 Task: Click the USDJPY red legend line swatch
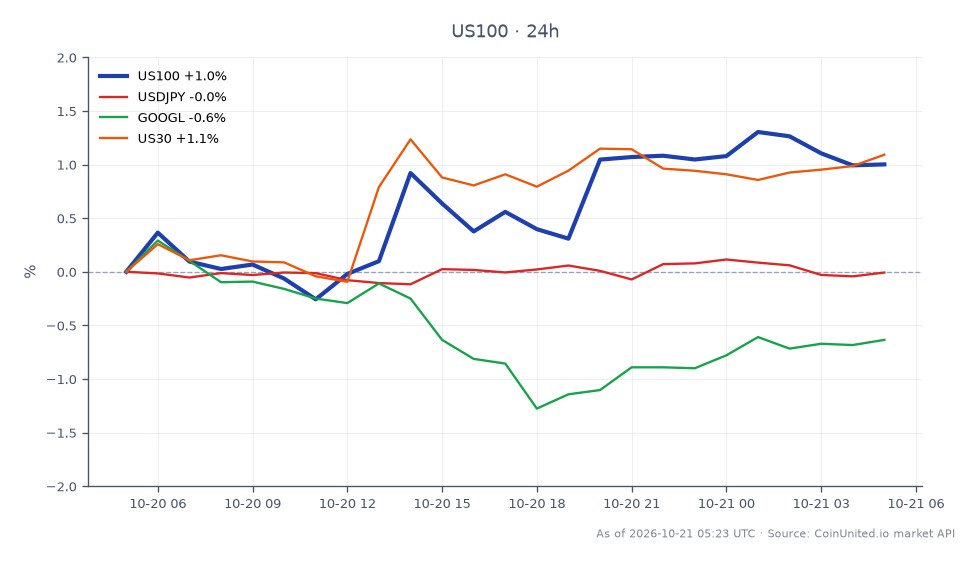click(x=114, y=97)
